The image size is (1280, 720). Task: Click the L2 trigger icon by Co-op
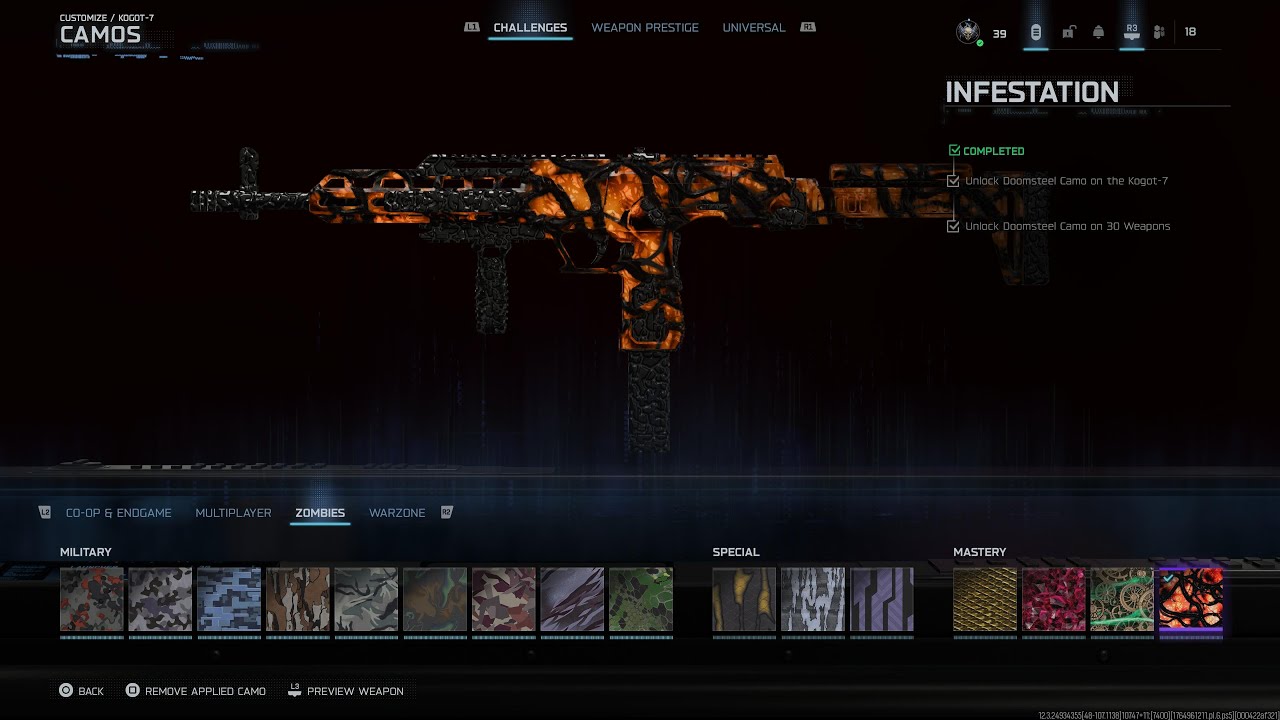click(x=44, y=512)
